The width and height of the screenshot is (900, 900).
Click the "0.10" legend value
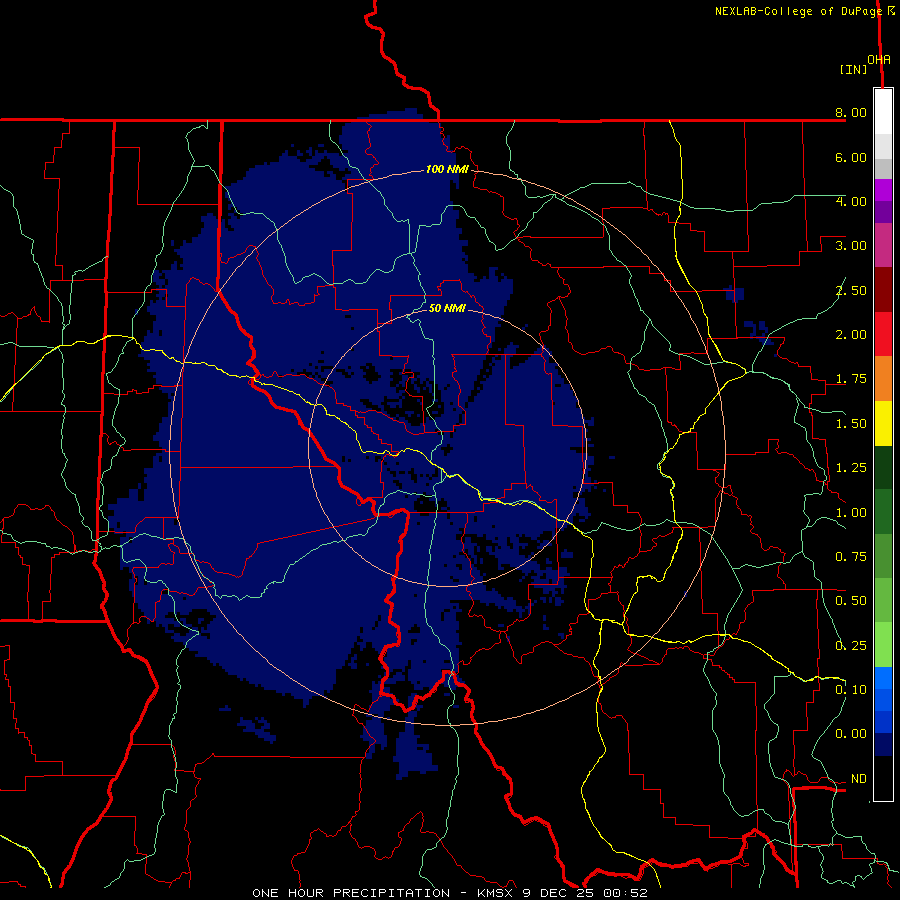coord(851,690)
